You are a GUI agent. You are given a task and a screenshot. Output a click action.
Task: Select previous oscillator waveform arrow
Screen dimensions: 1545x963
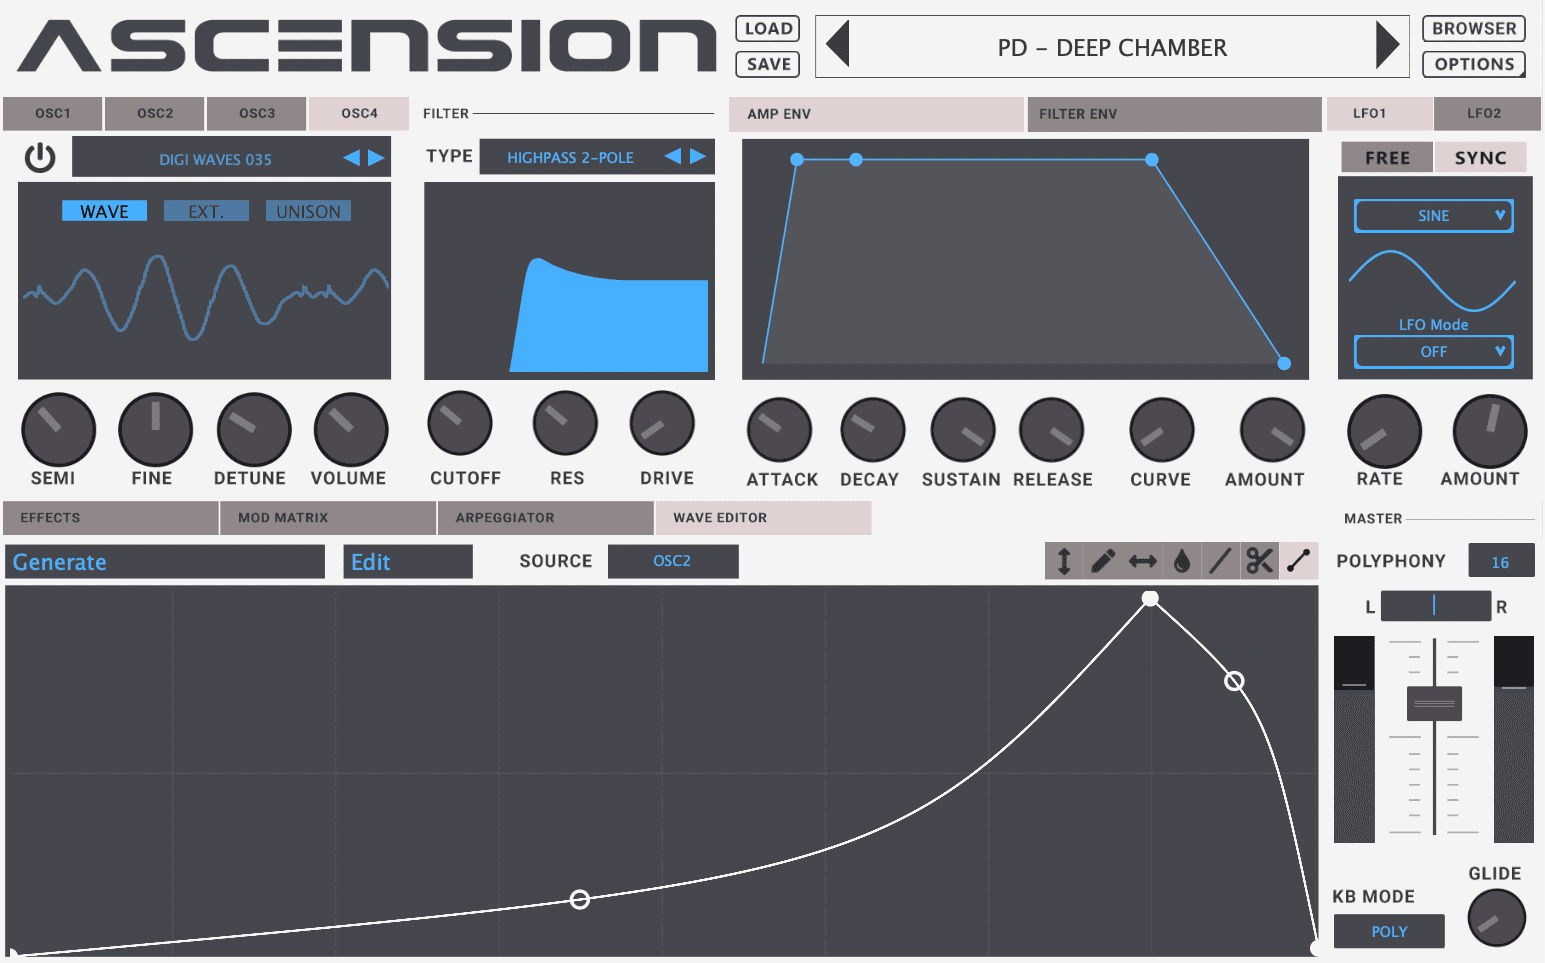coord(351,158)
